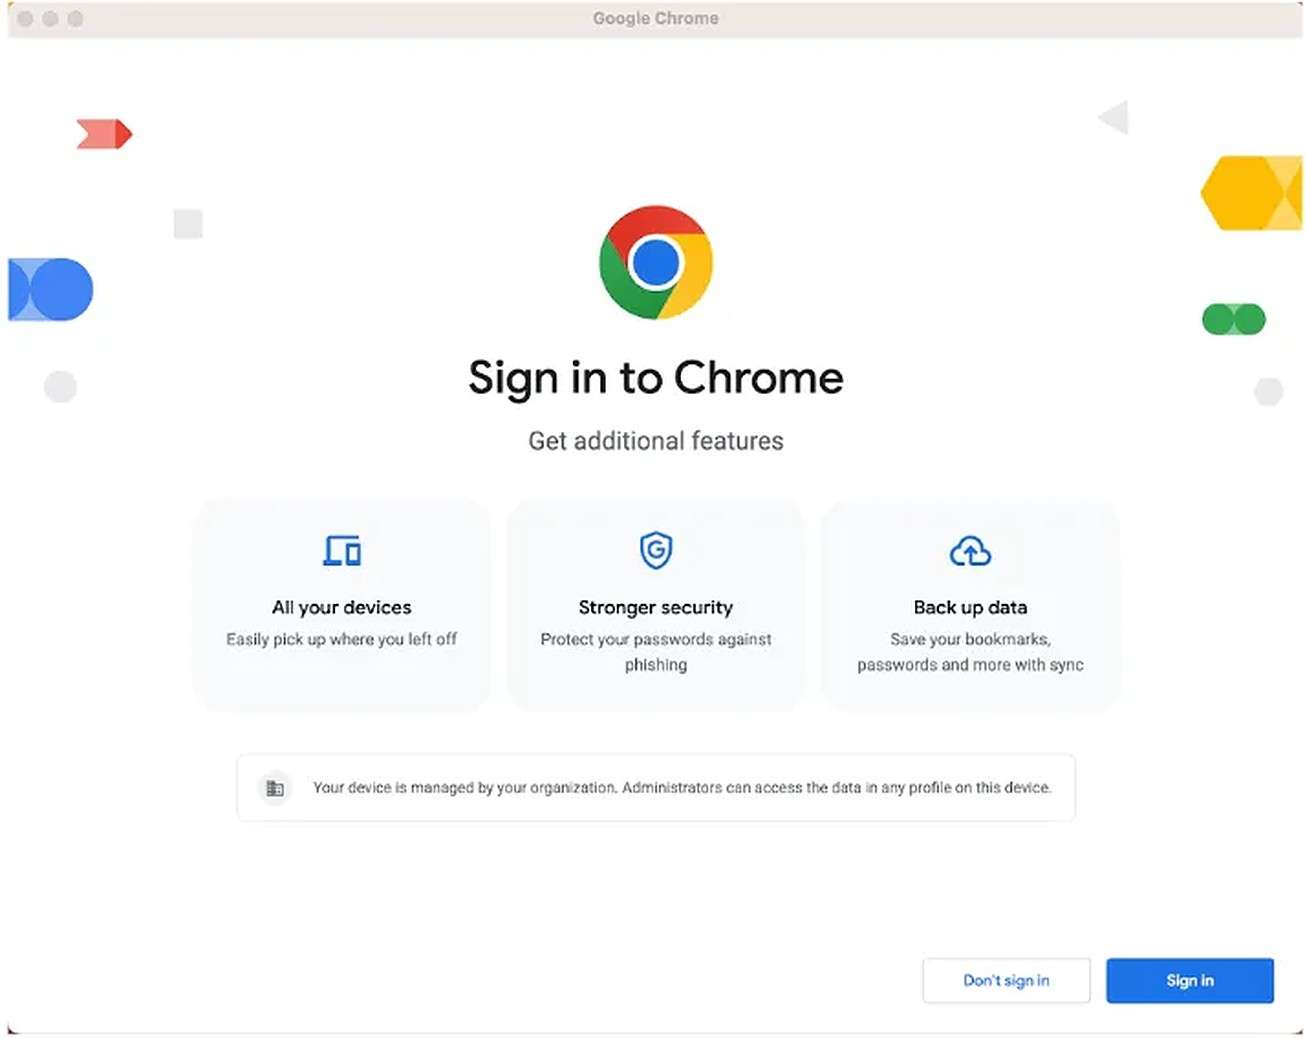Click the blue circle inside the Chrome logo
This screenshot has width=1305, height=1038.
(x=657, y=262)
